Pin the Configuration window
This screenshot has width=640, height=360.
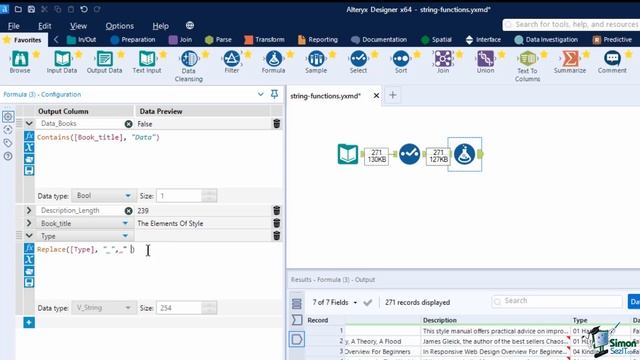(x=274, y=94)
